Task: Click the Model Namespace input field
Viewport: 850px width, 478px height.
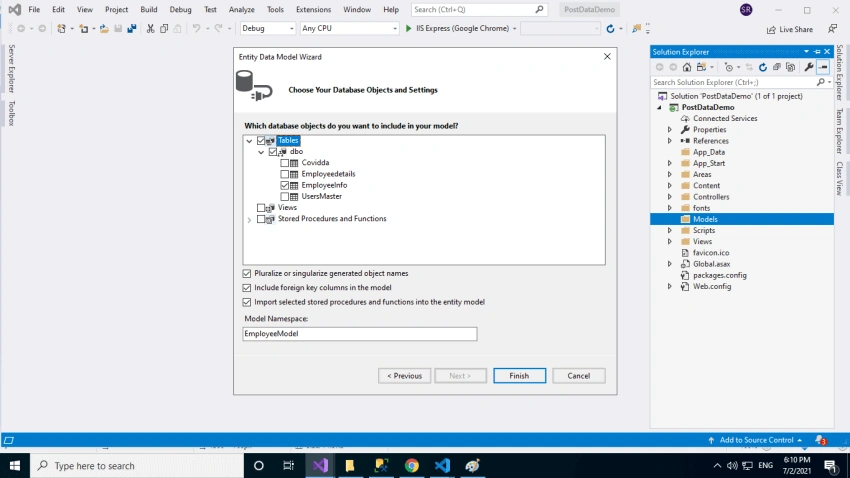Action: tap(360, 334)
